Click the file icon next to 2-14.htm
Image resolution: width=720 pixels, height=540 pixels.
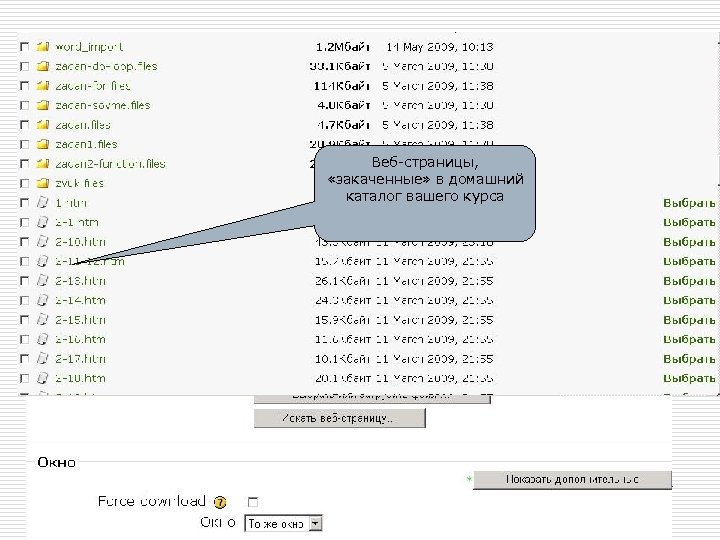(42, 300)
